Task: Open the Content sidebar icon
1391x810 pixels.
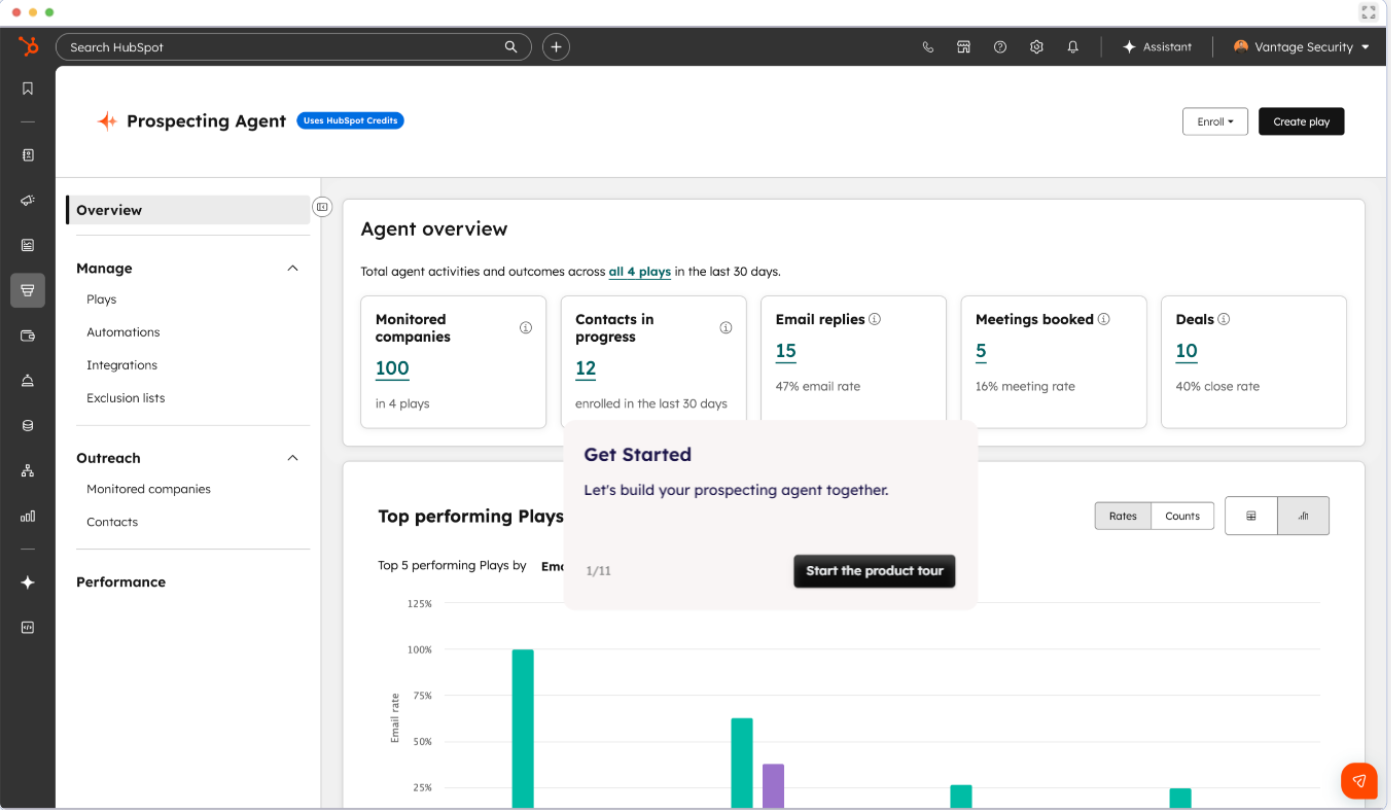Action: tap(28, 245)
